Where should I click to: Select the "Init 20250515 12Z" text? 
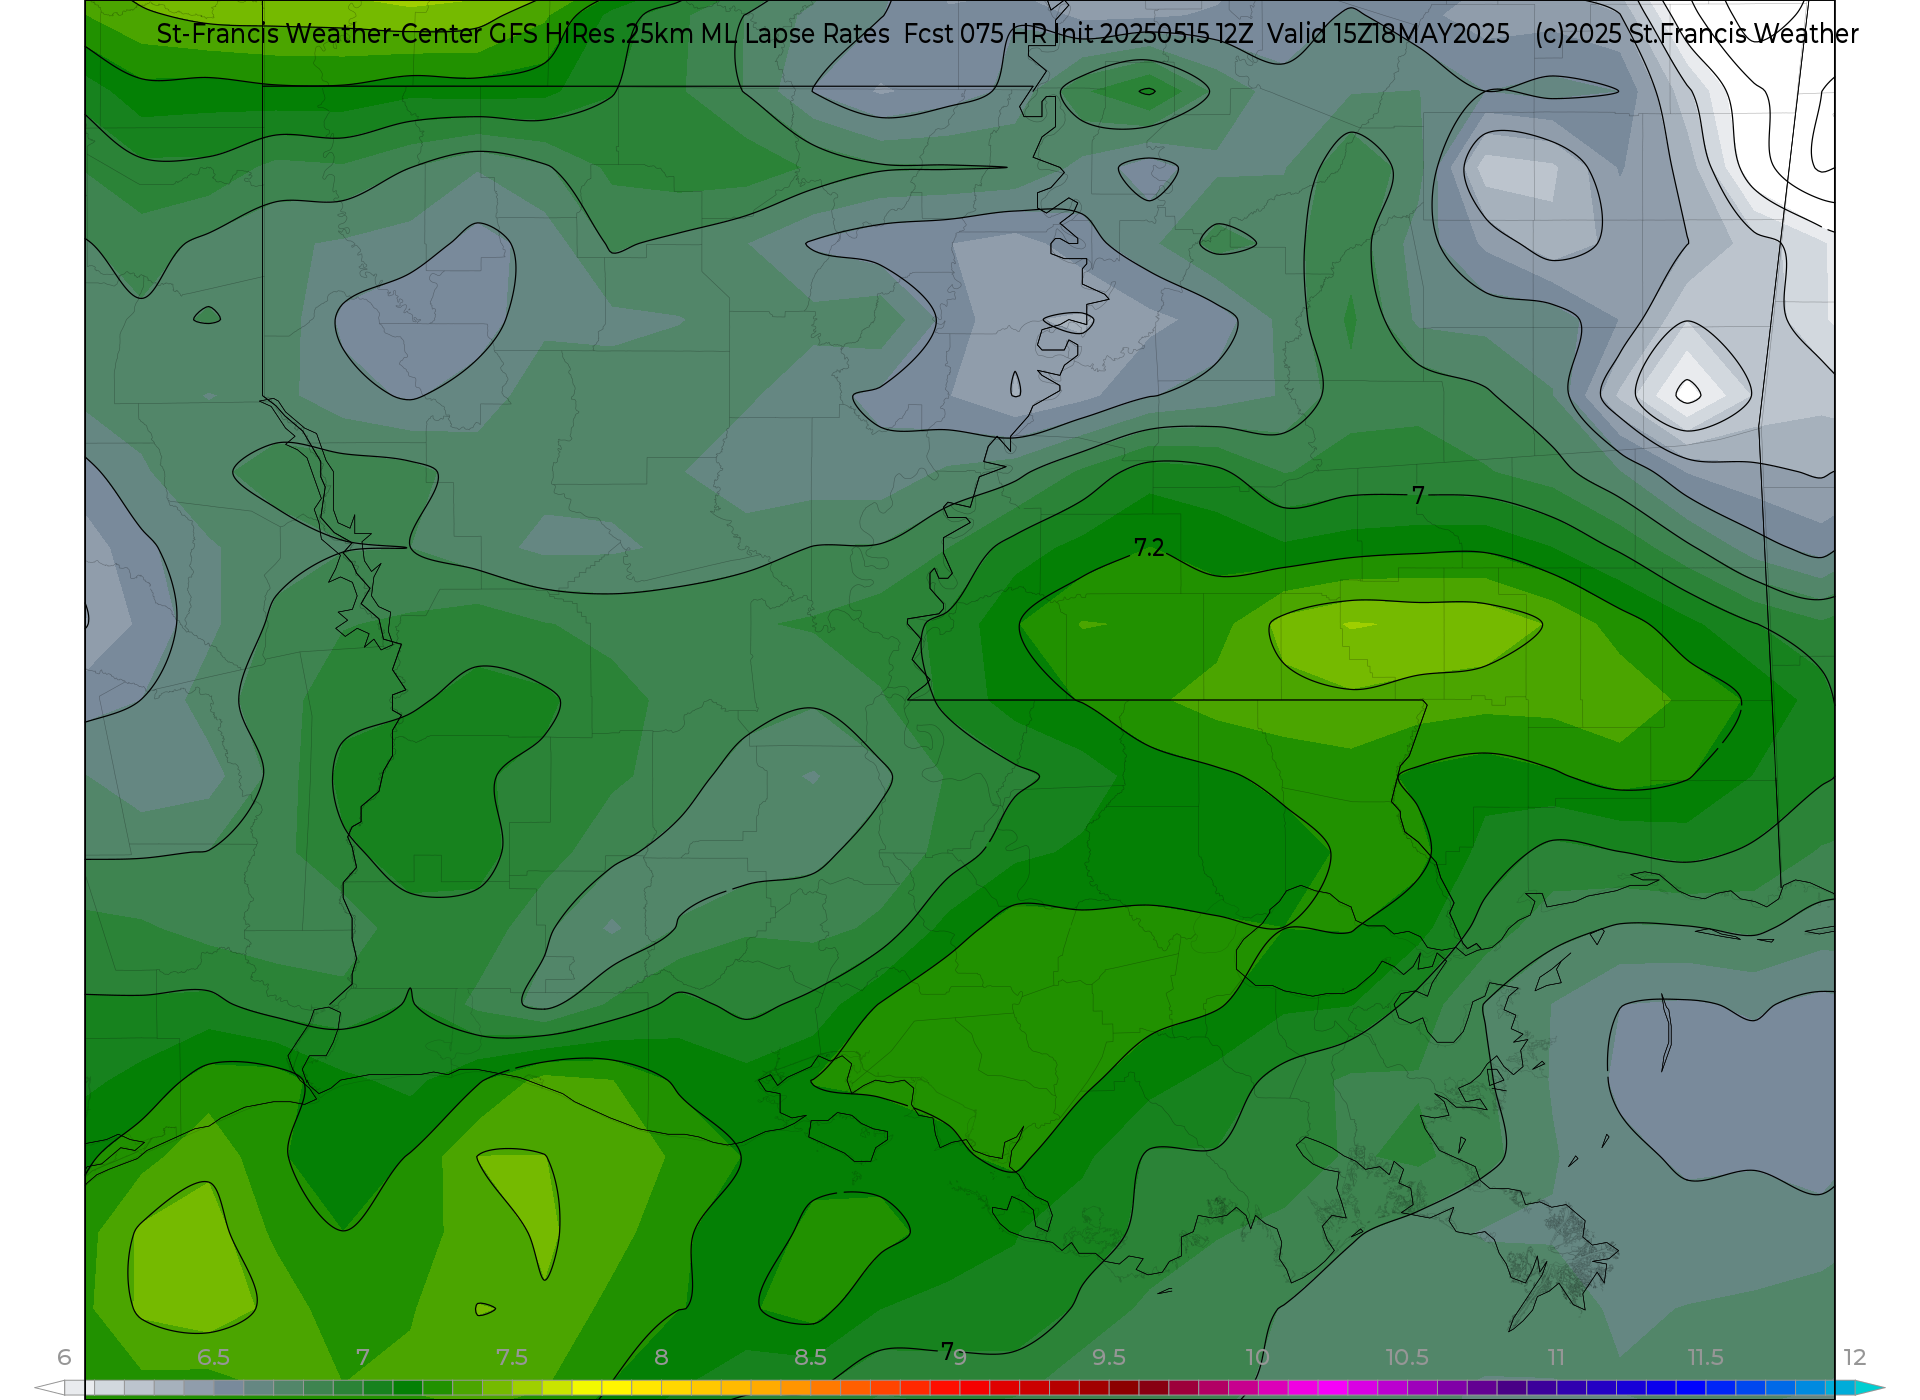tap(1153, 34)
